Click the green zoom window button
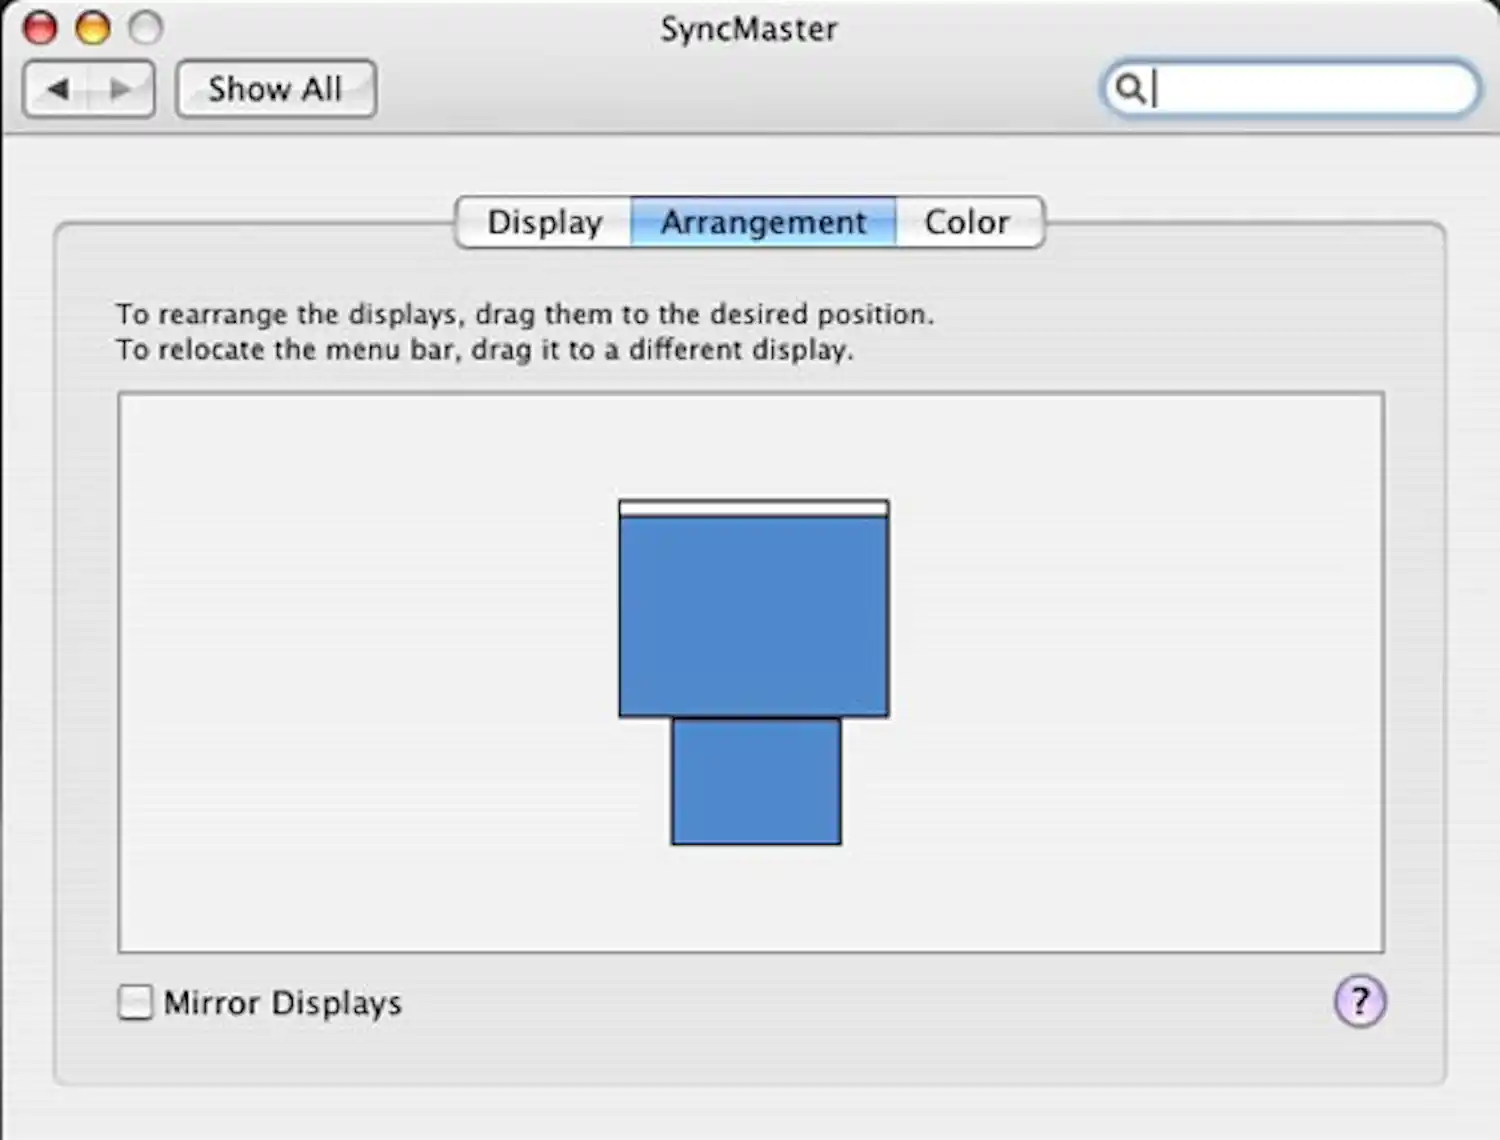 click(146, 27)
